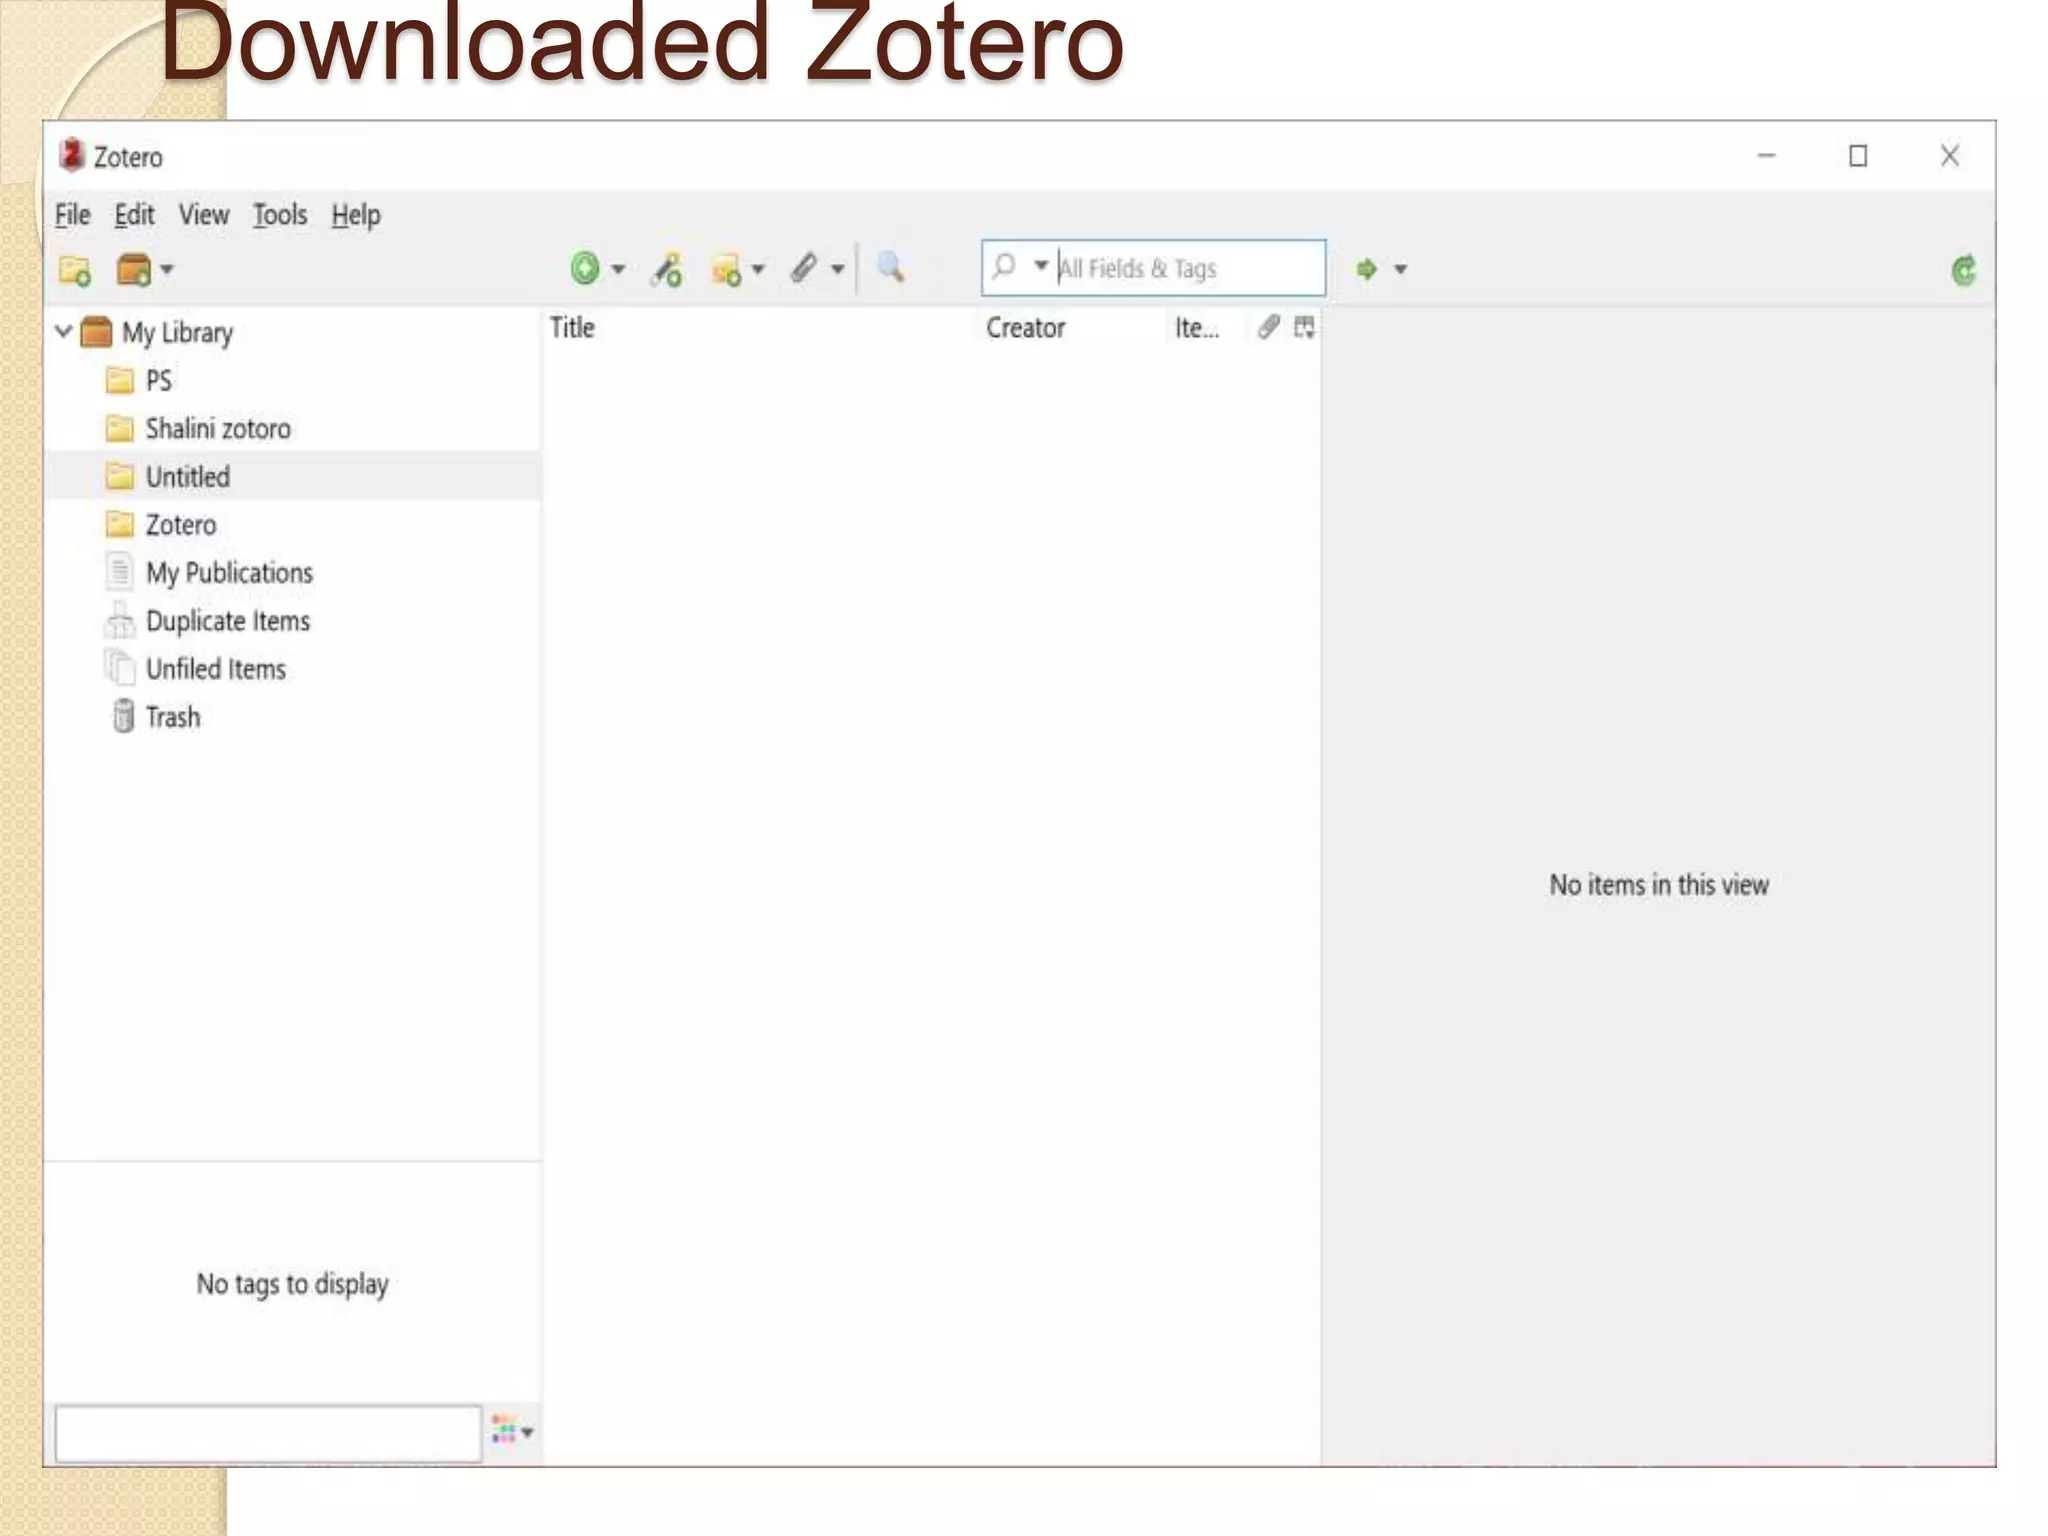The width and height of the screenshot is (2048, 1536).
Task: Select the PS collection
Action: [x=158, y=381]
